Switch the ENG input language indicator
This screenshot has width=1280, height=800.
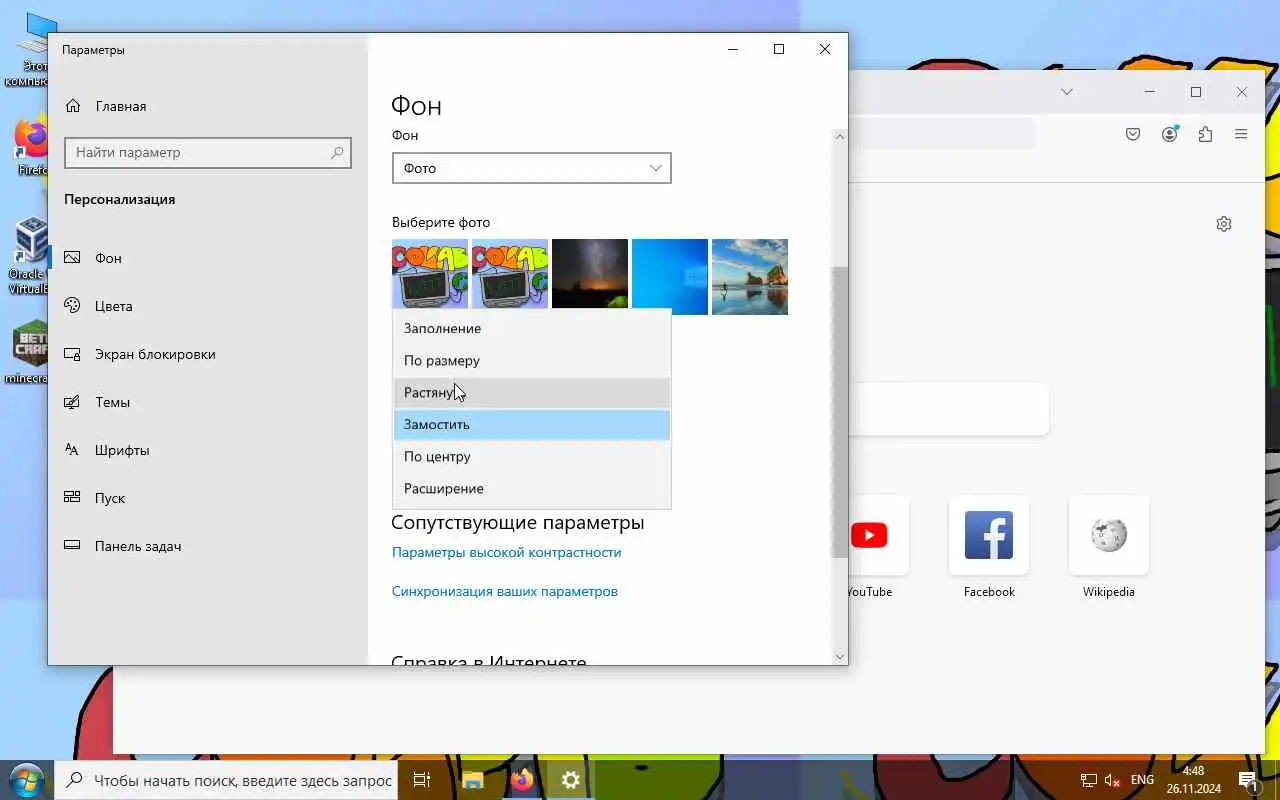1142,780
